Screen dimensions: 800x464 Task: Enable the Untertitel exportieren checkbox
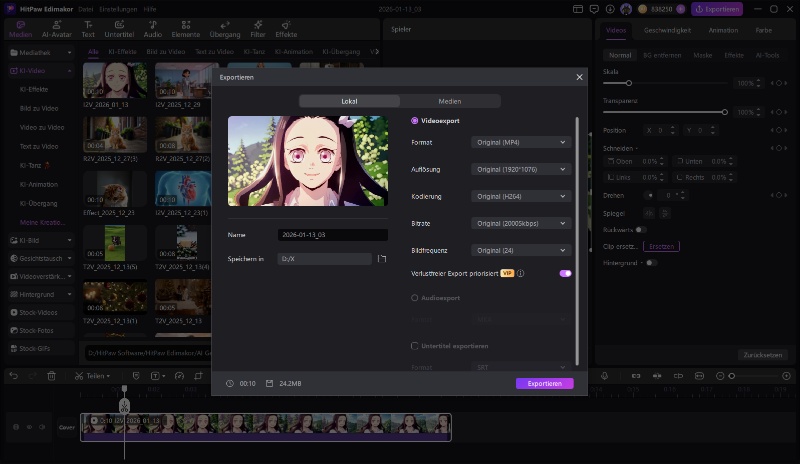(415, 346)
